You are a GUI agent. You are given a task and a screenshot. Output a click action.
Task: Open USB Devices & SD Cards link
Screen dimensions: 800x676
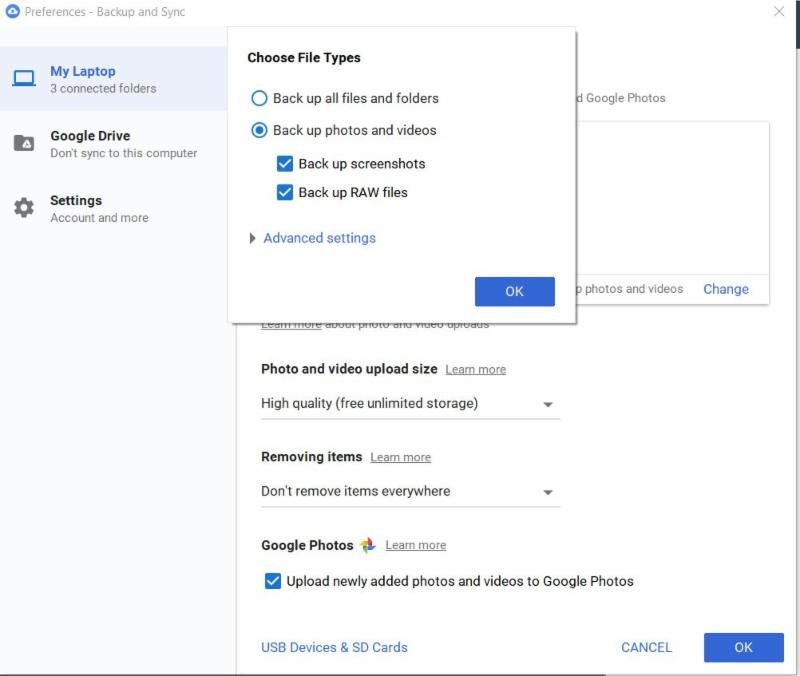(334, 647)
